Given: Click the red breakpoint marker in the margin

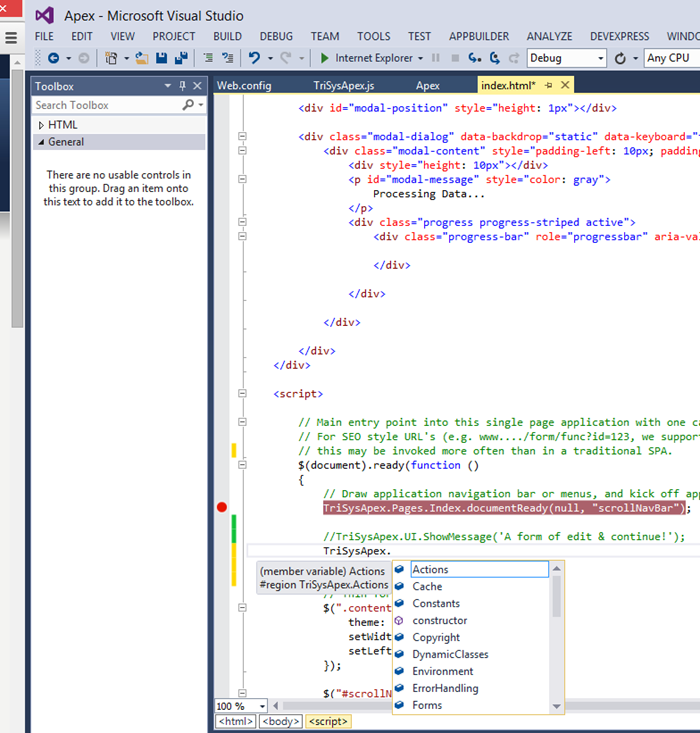Looking at the screenshot, I should pos(222,507).
